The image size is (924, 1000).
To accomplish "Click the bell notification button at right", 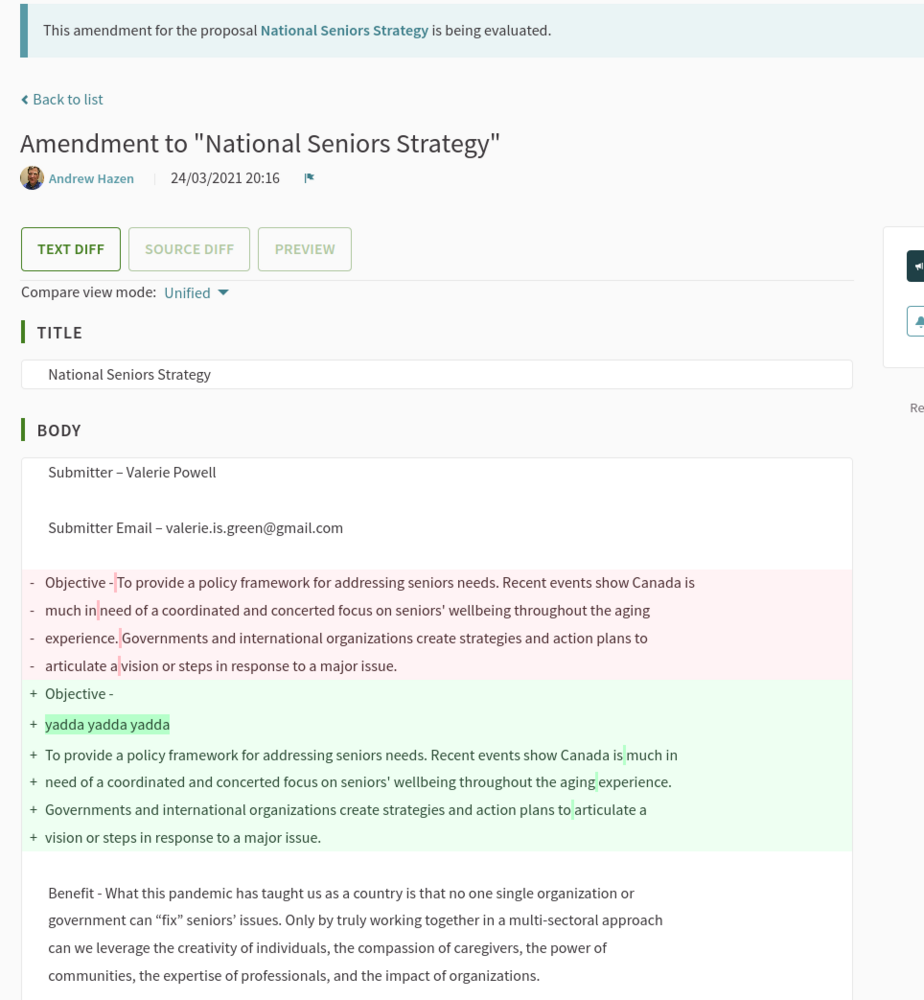I will pos(916,321).
